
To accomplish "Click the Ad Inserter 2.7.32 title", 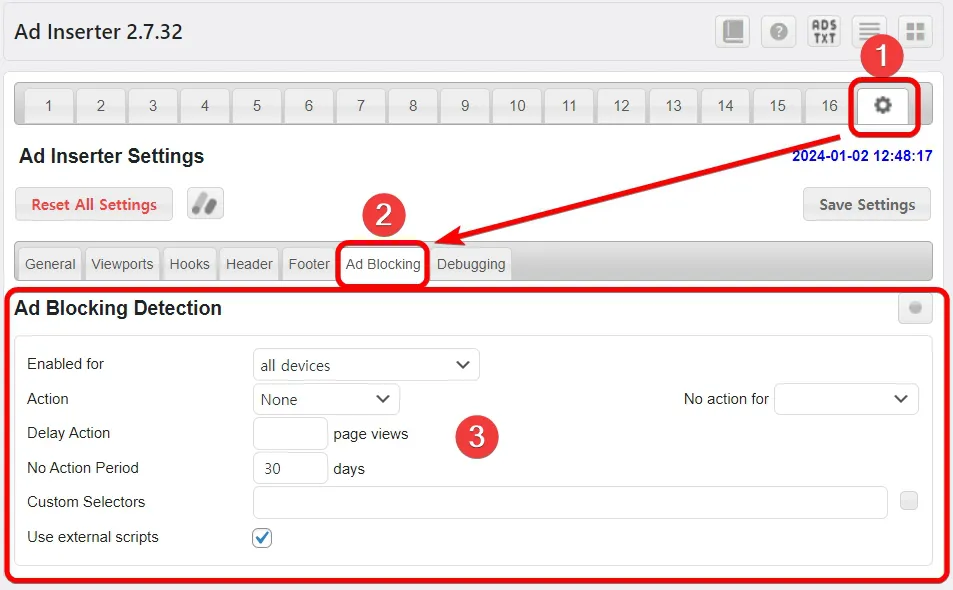I will pos(98,32).
